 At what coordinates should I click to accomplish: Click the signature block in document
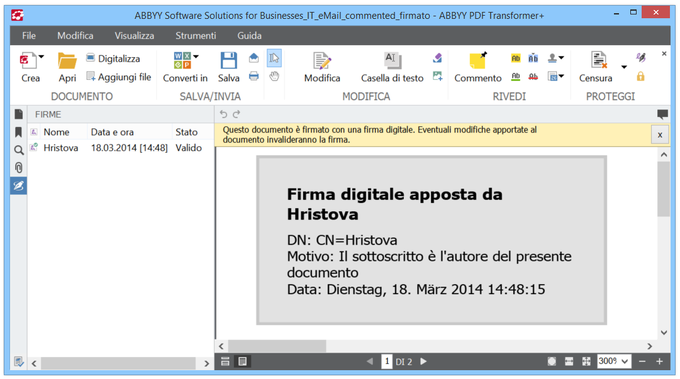(432, 240)
